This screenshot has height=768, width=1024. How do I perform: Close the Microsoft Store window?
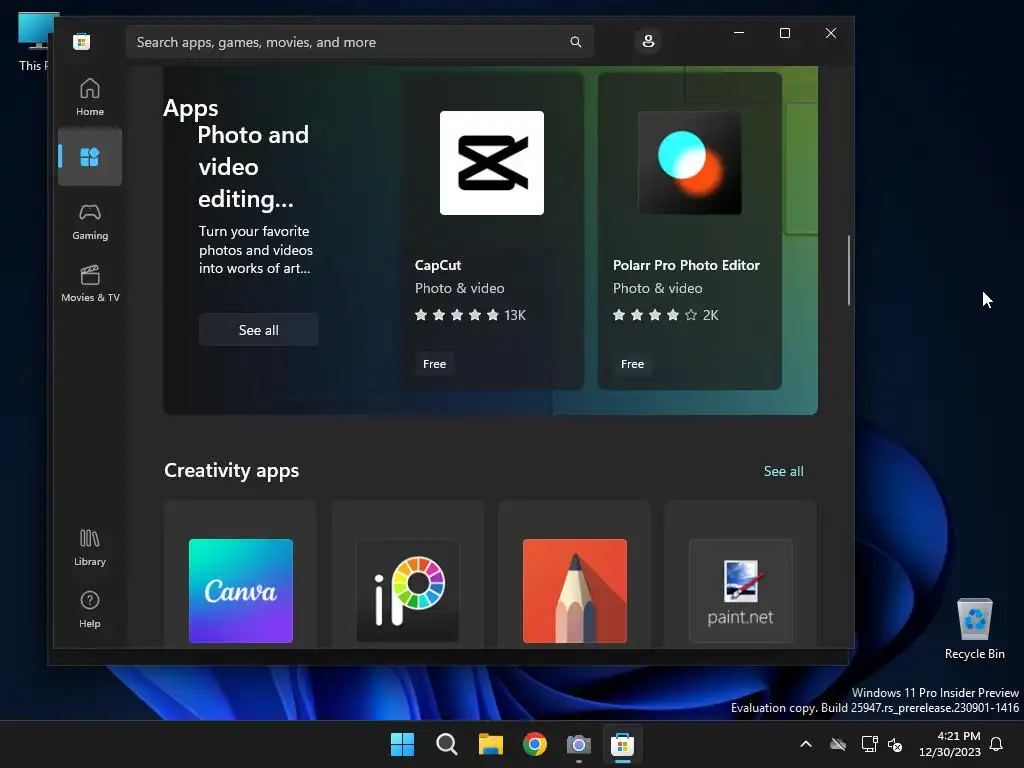(x=831, y=33)
